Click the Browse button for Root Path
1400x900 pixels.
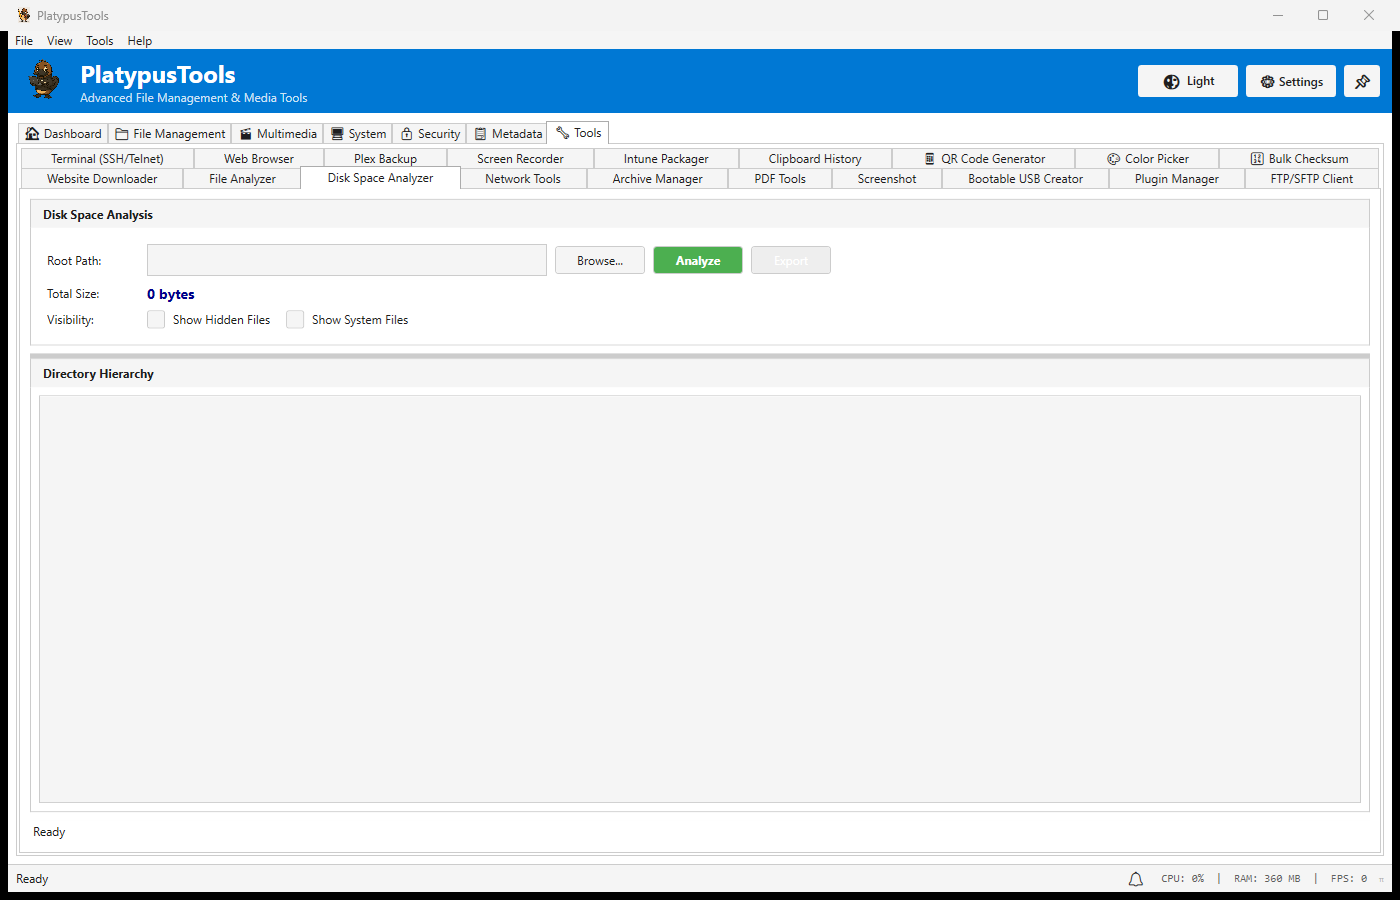point(599,260)
